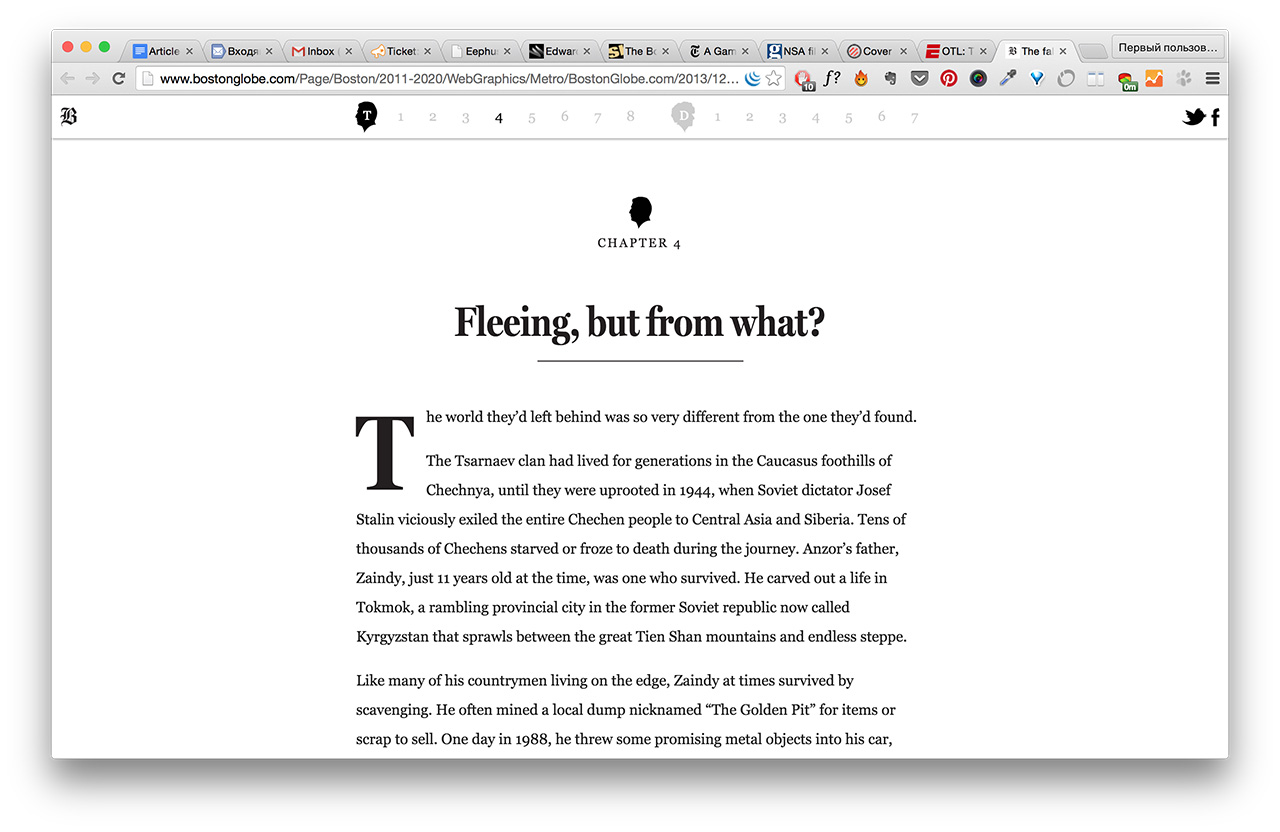Go to Tamerlan chapter 5

coord(532,118)
